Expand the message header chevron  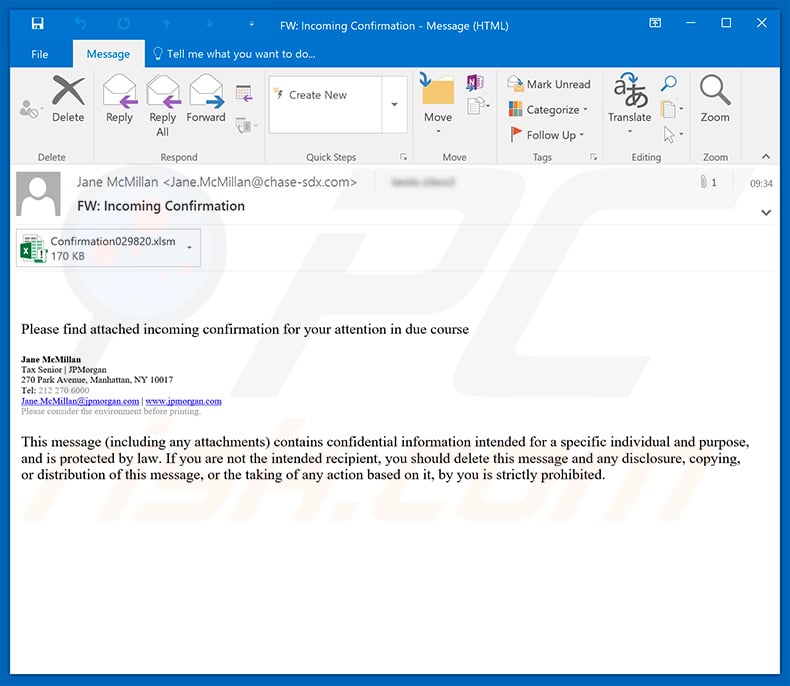tap(766, 213)
